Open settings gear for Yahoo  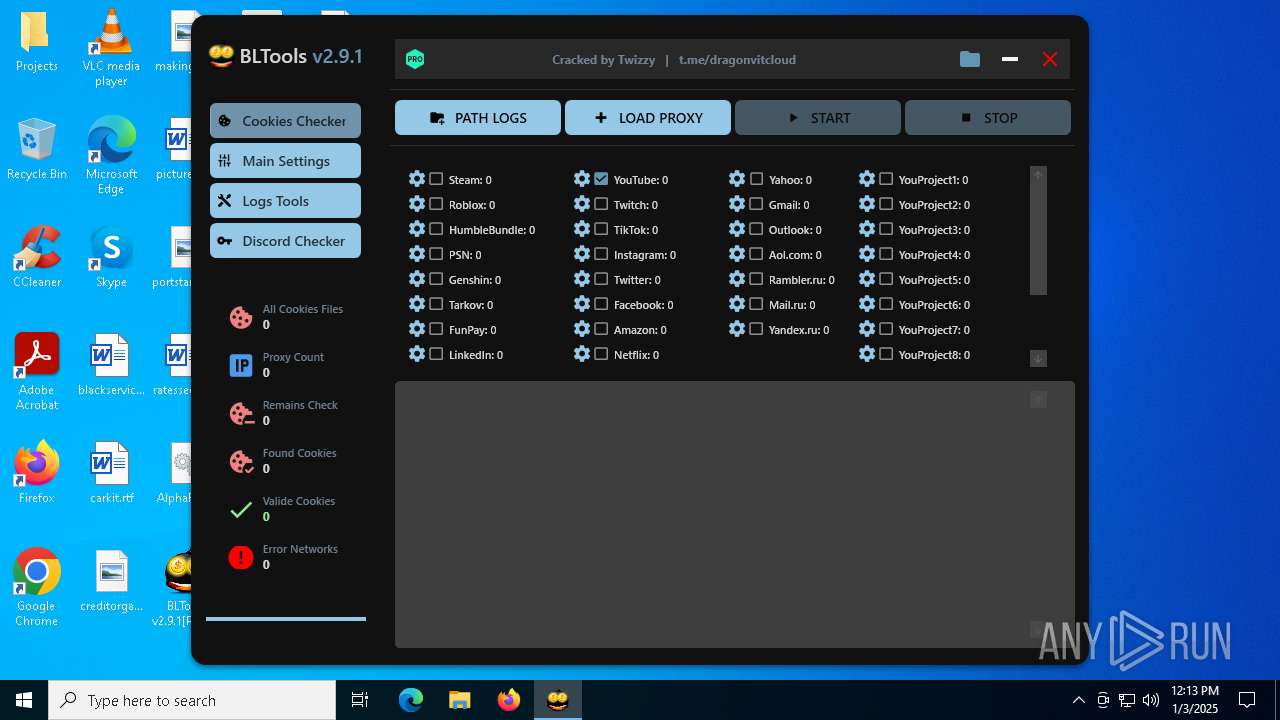[x=737, y=179]
